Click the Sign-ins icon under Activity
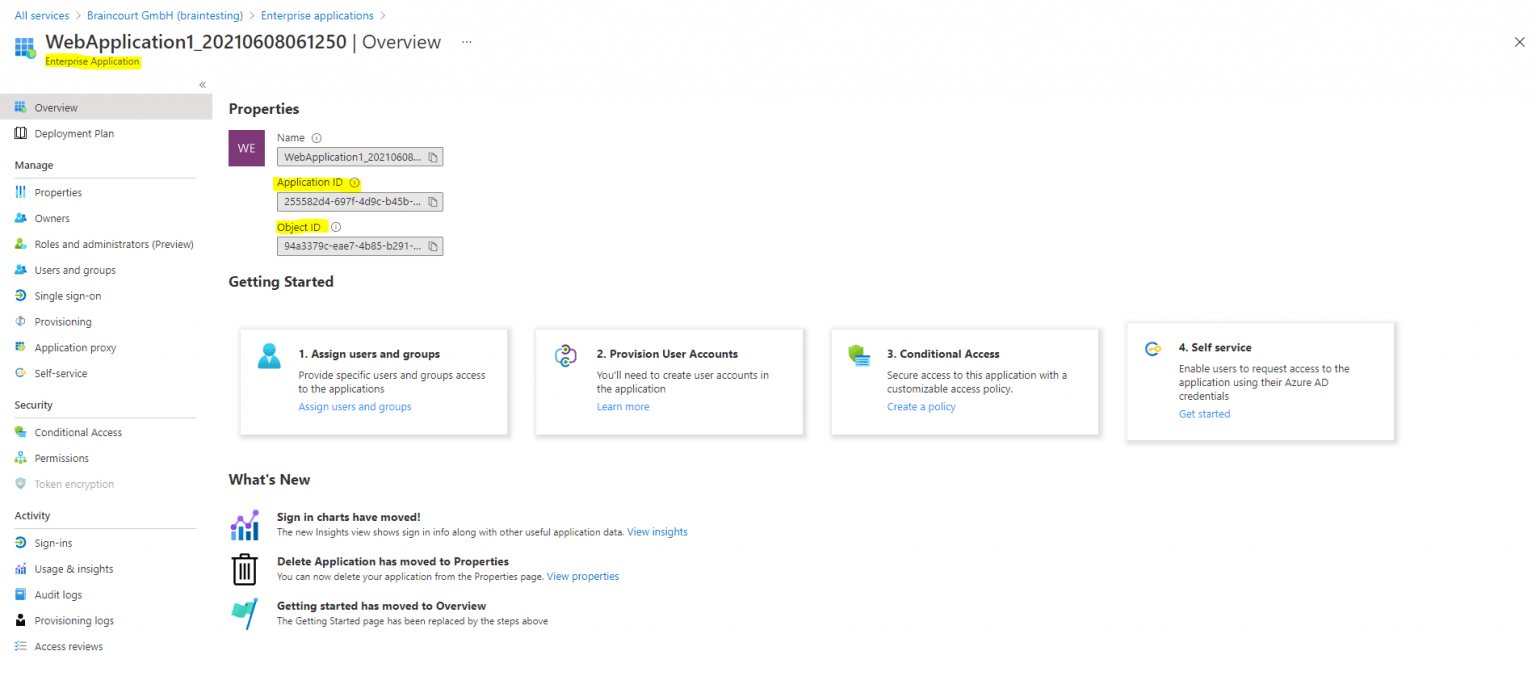This screenshot has width=1536, height=676. pyautogui.click(x=22, y=543)
